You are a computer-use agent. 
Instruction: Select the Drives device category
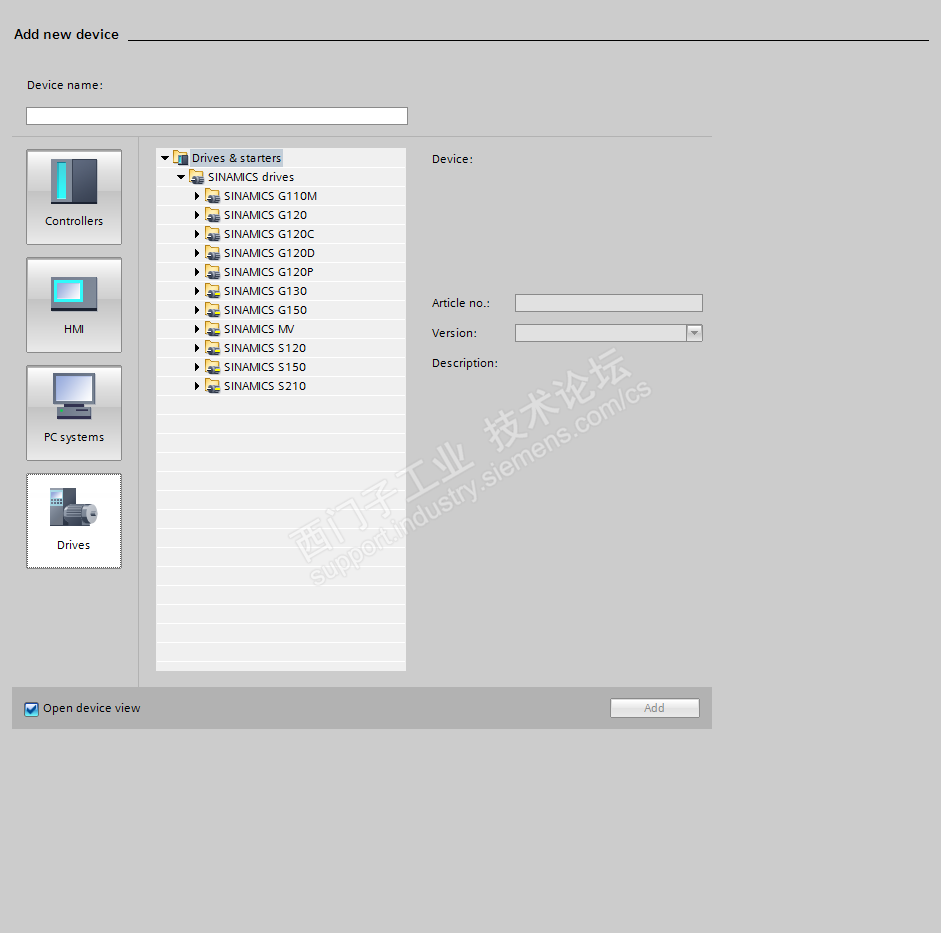74,521
